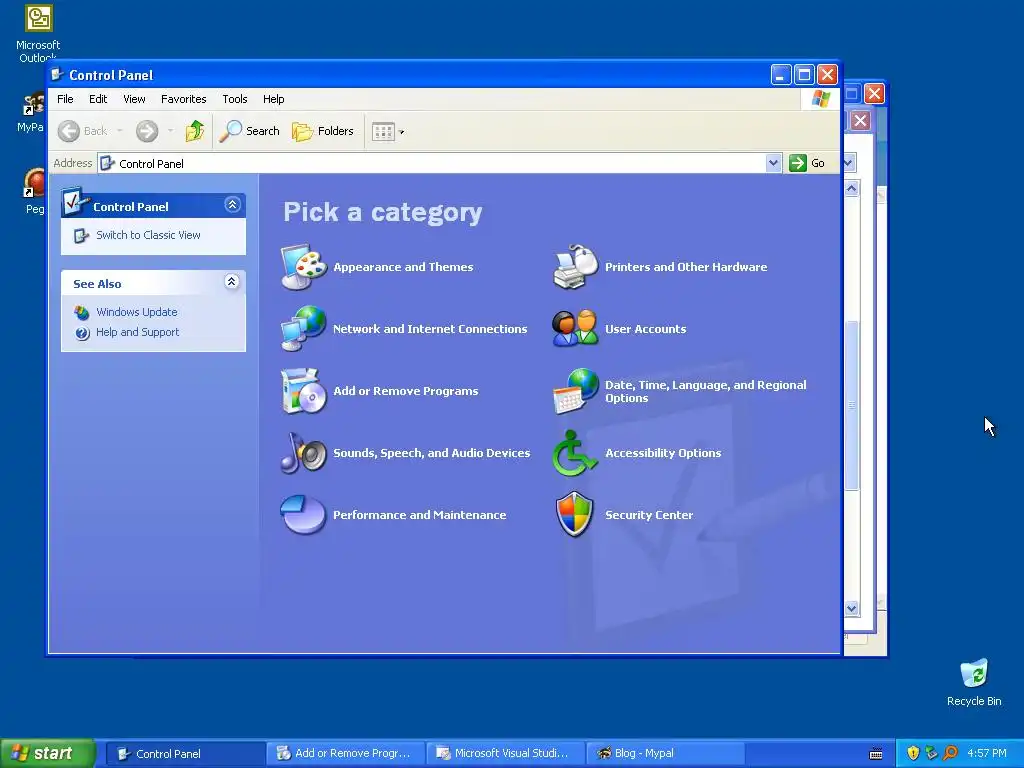
Task: Click the Up folder toolbar icon
Action: [195, 131]
